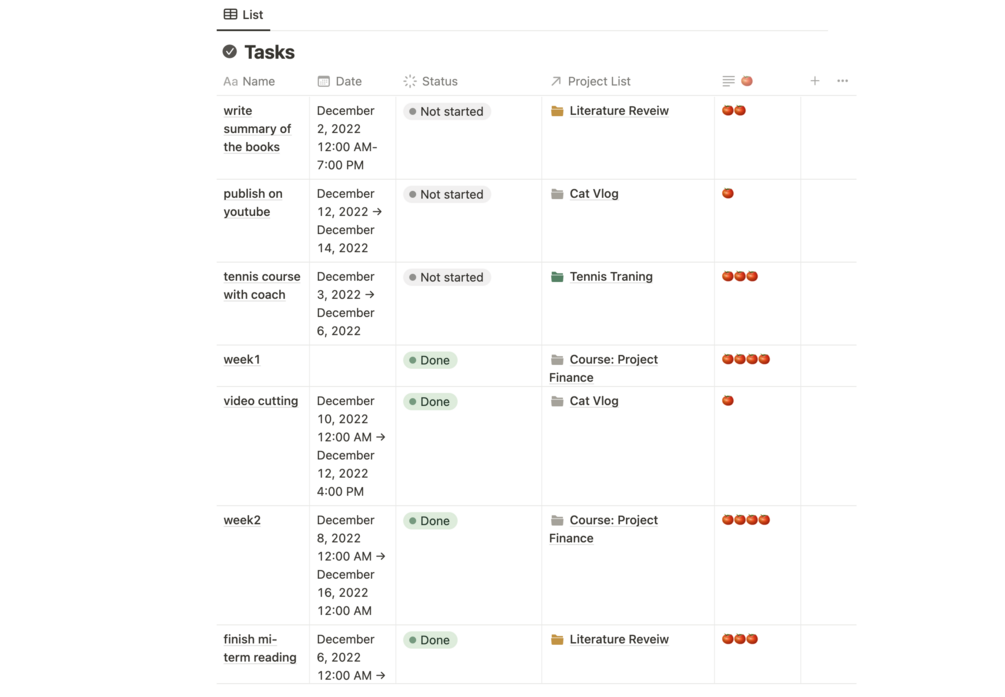Click the Tasks checkmark icon beside the title
Viewport: 1005px width, 697px height.
(x=230, y=52)
